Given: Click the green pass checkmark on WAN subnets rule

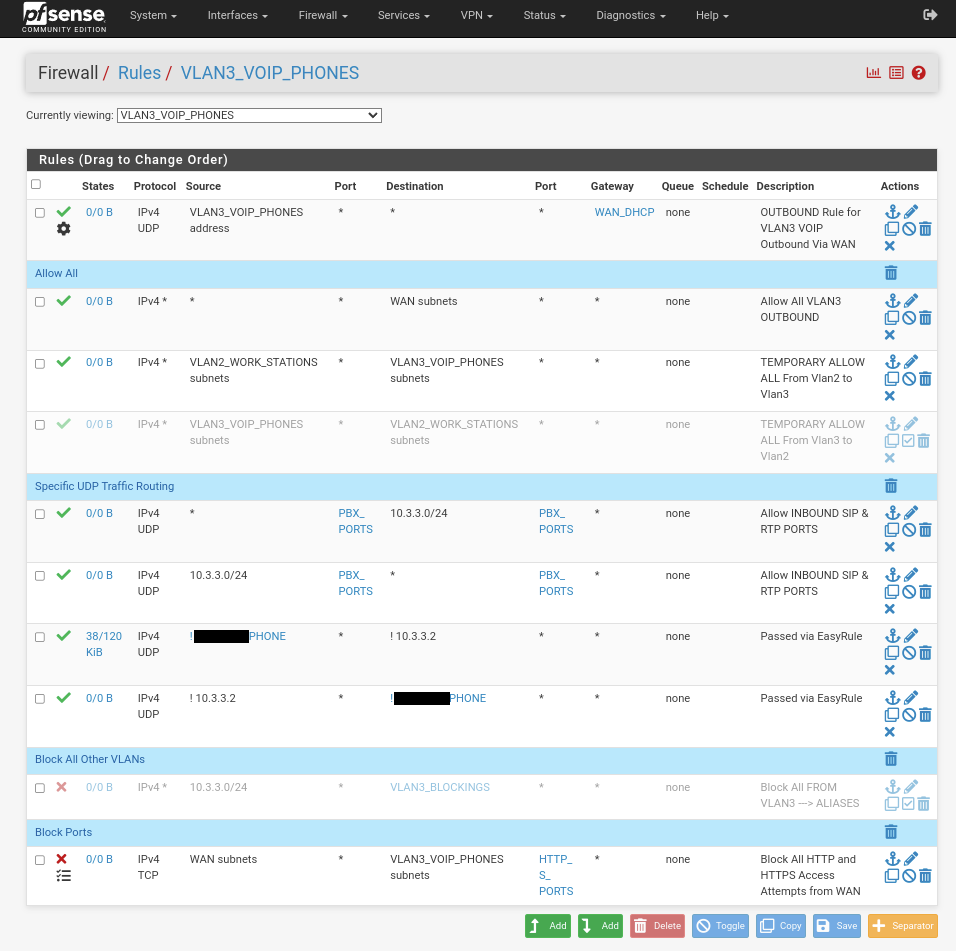Looking at the screenshot, I should 63,301.
